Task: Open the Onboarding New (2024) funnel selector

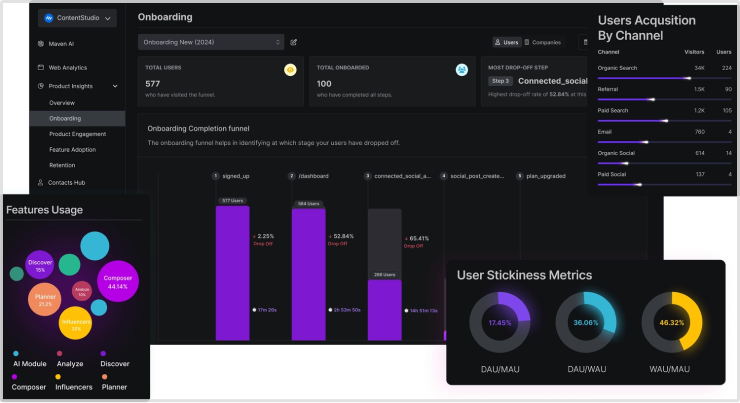Action: [x=211, y=42]
